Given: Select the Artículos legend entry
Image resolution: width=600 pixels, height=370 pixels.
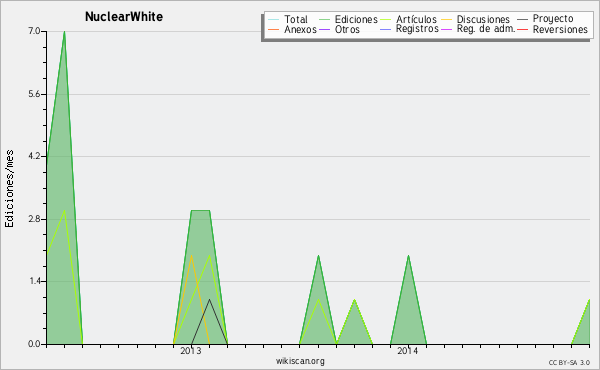Looking at the screenshot, I should [409, 19].
